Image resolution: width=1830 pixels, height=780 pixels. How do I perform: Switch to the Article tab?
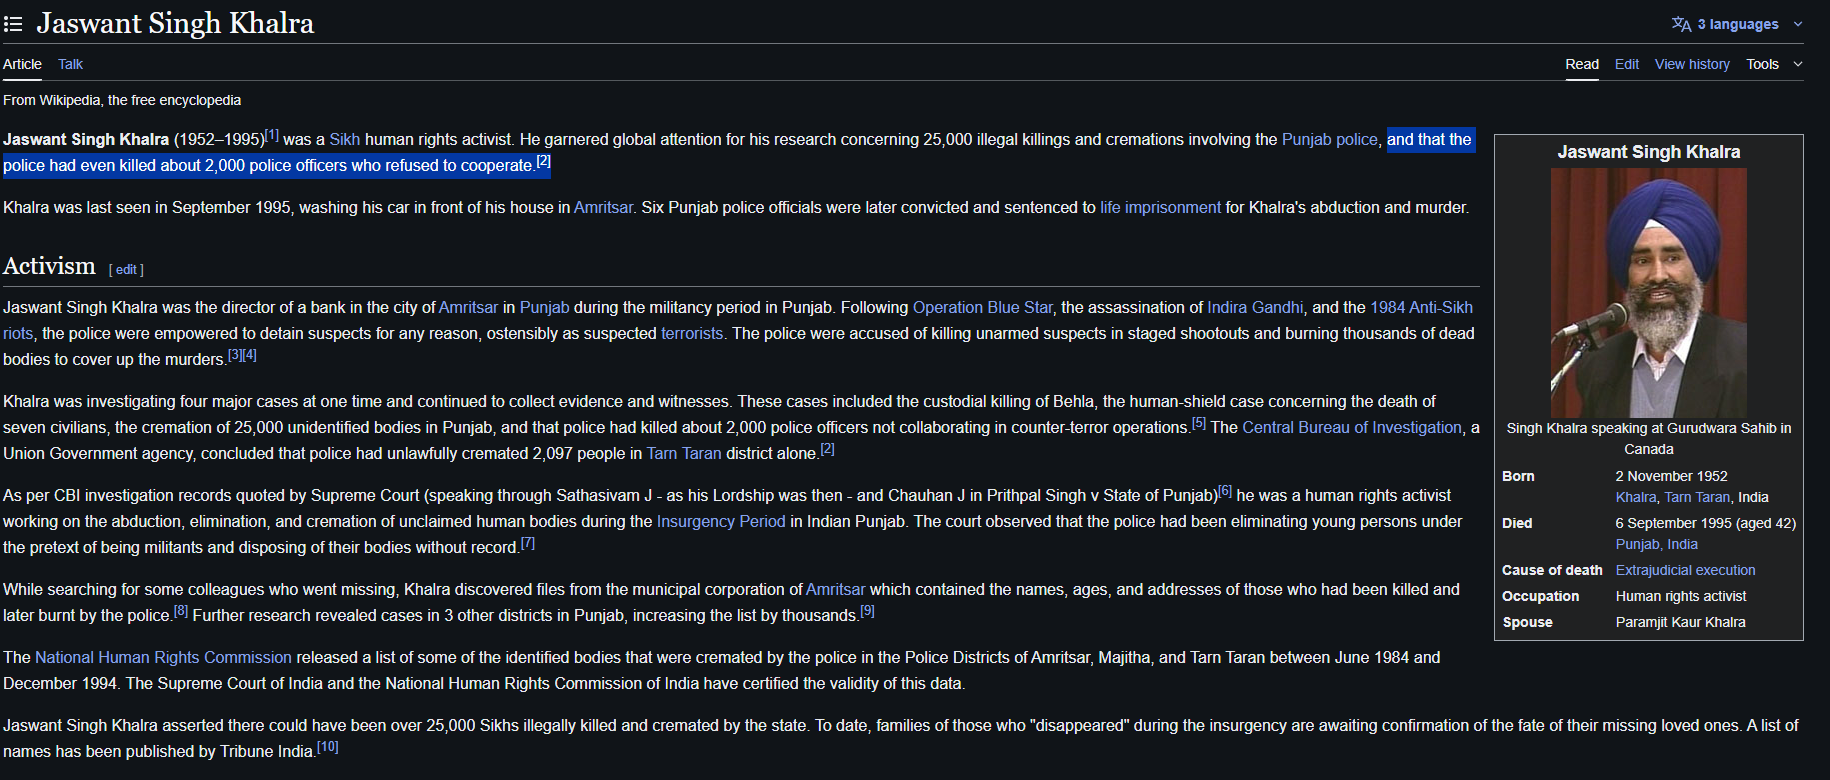[22, 64]
